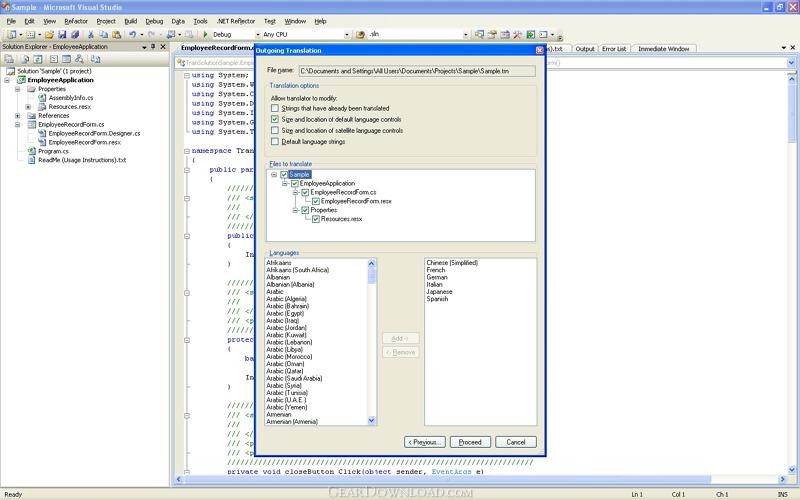Uncheck the EmployeeRecordForm.cs checkbox in files tree
The width and height of the screenshot is (800, 500).
(305, 192)
